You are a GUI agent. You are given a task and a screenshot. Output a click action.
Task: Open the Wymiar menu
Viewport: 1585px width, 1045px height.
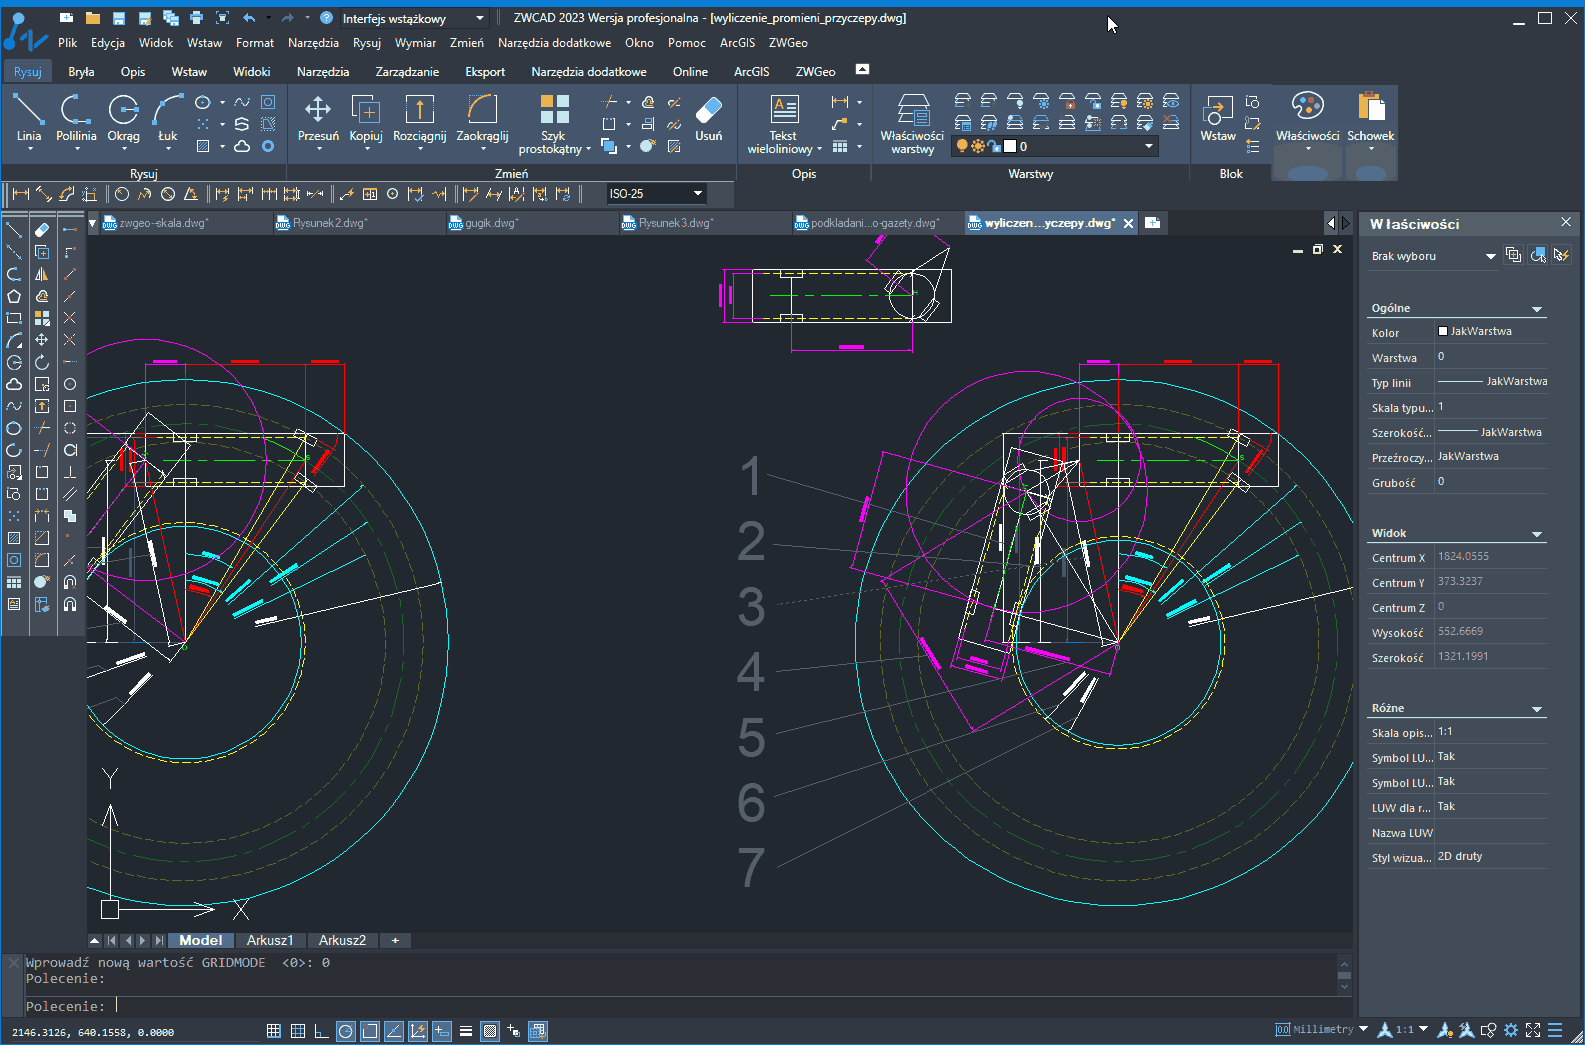[x=415, y=43]
